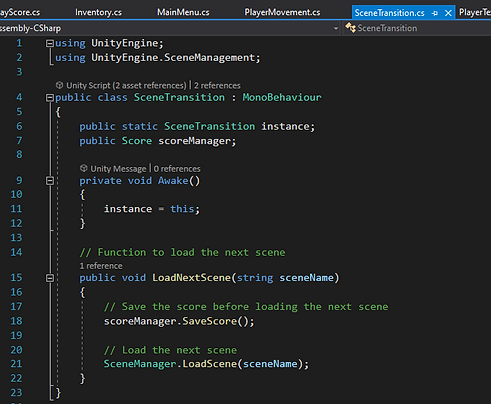491x404 pixels.
Task: Collapse the using directives block
Action: (50, 43)
